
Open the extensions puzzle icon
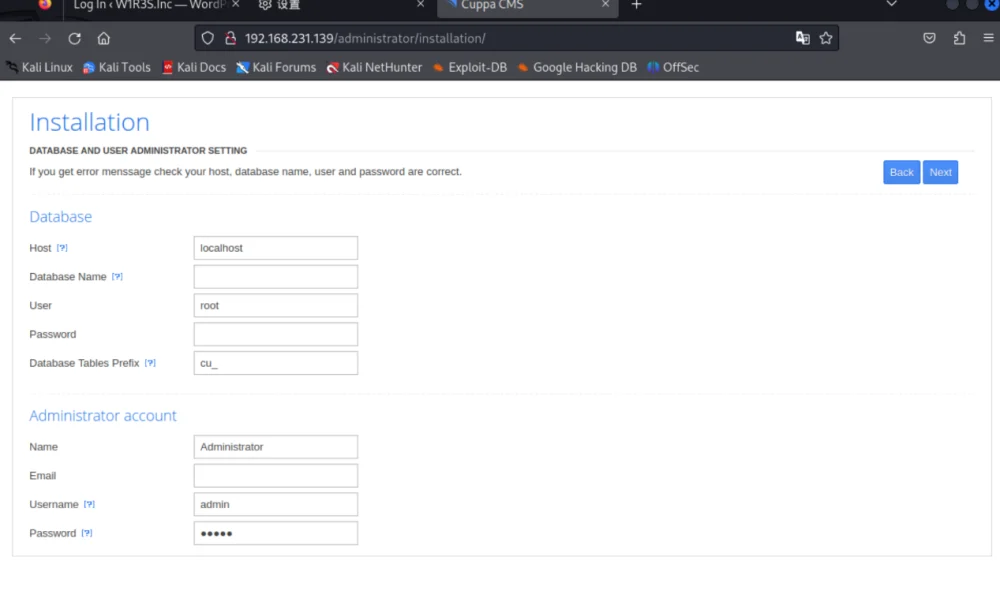pos(959,38)
